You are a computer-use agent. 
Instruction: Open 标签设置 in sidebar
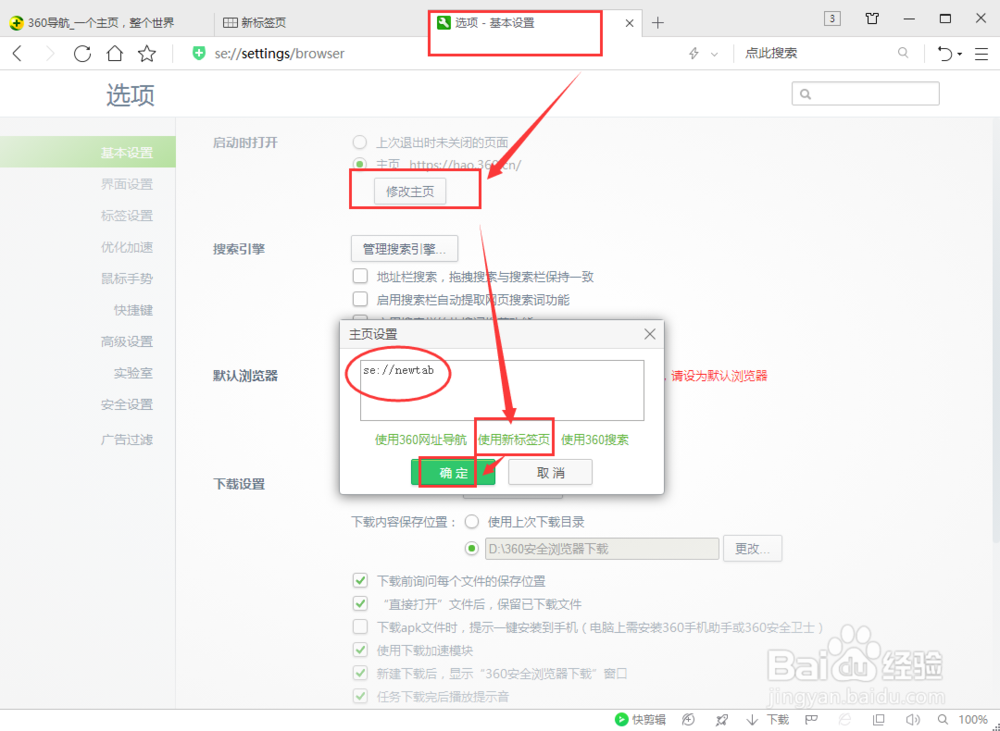click(x=126, y=216)
